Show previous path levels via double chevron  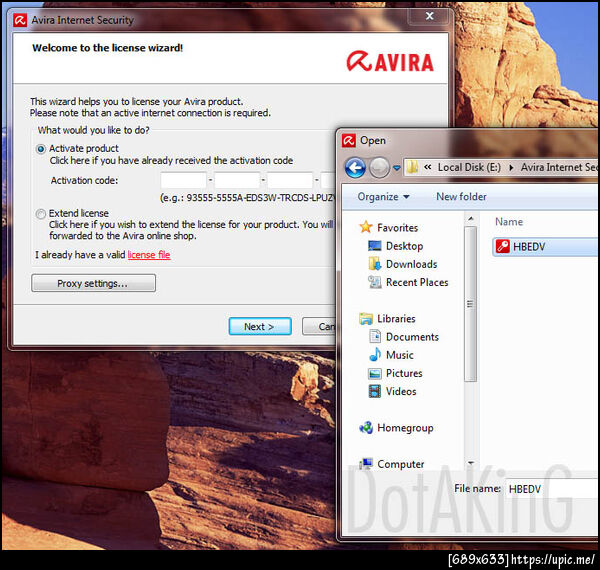427,167
